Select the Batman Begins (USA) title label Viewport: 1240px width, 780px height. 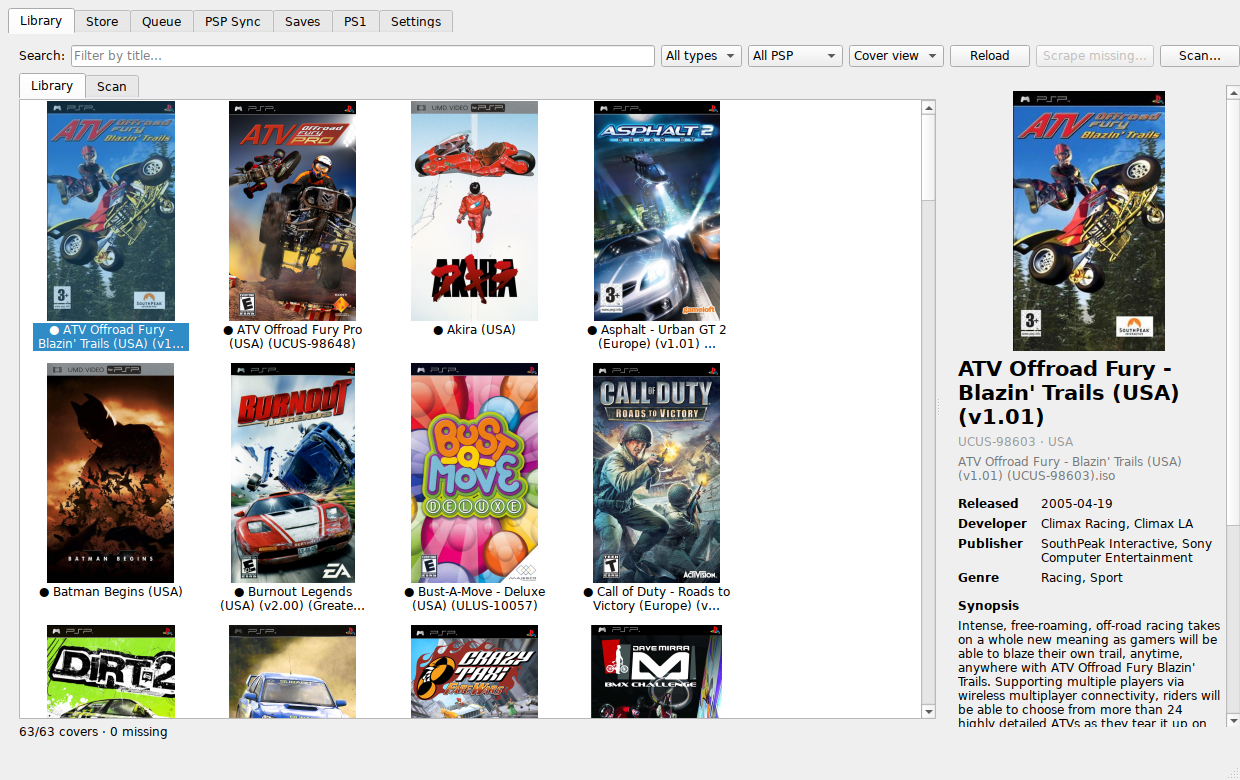pos(110,592)
